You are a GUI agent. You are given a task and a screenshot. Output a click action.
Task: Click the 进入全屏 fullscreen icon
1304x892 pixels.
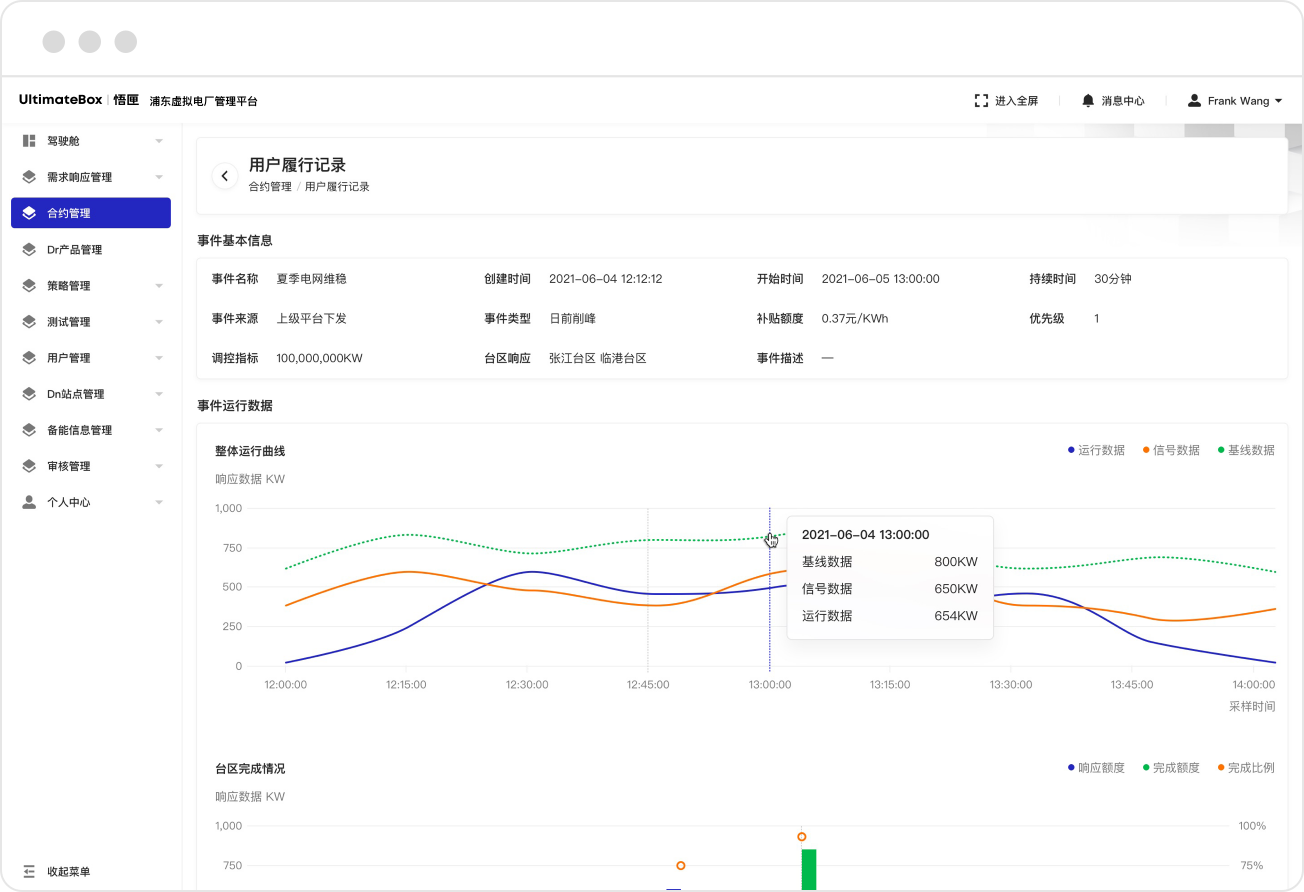coord(981,100)
